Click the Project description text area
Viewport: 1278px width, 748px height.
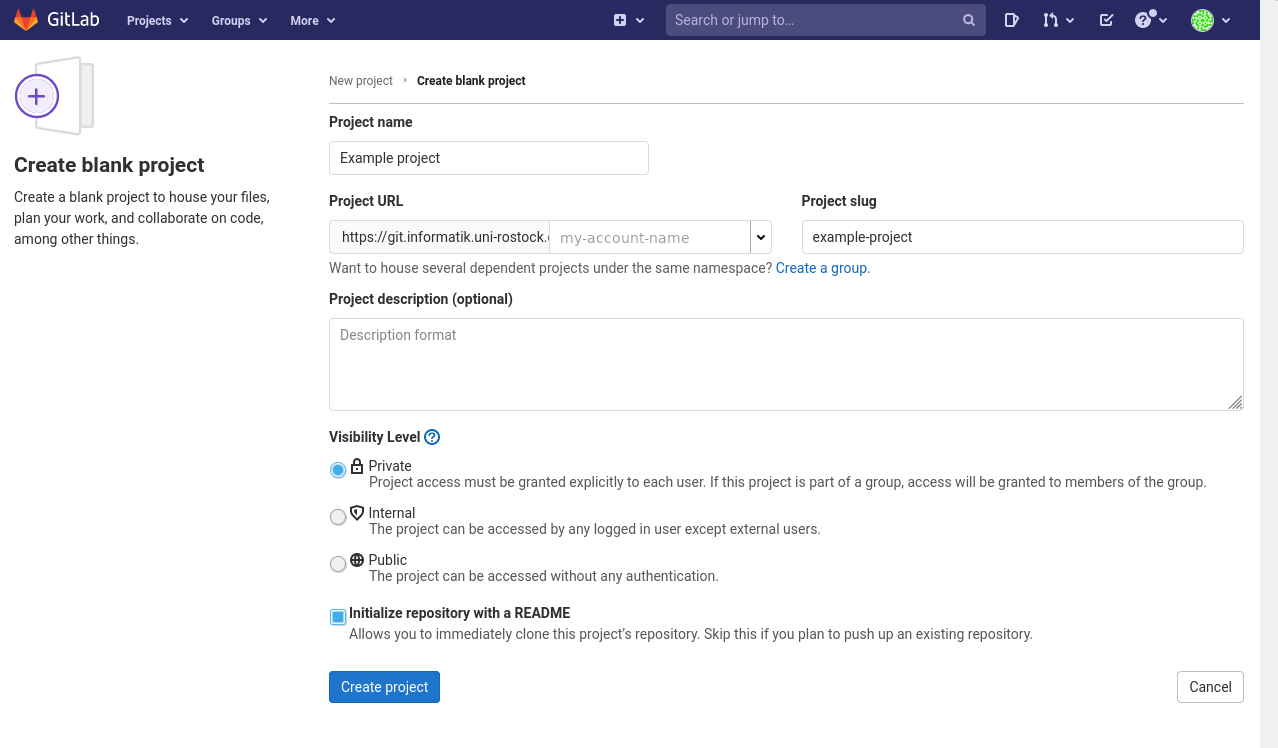click(786, 364)
